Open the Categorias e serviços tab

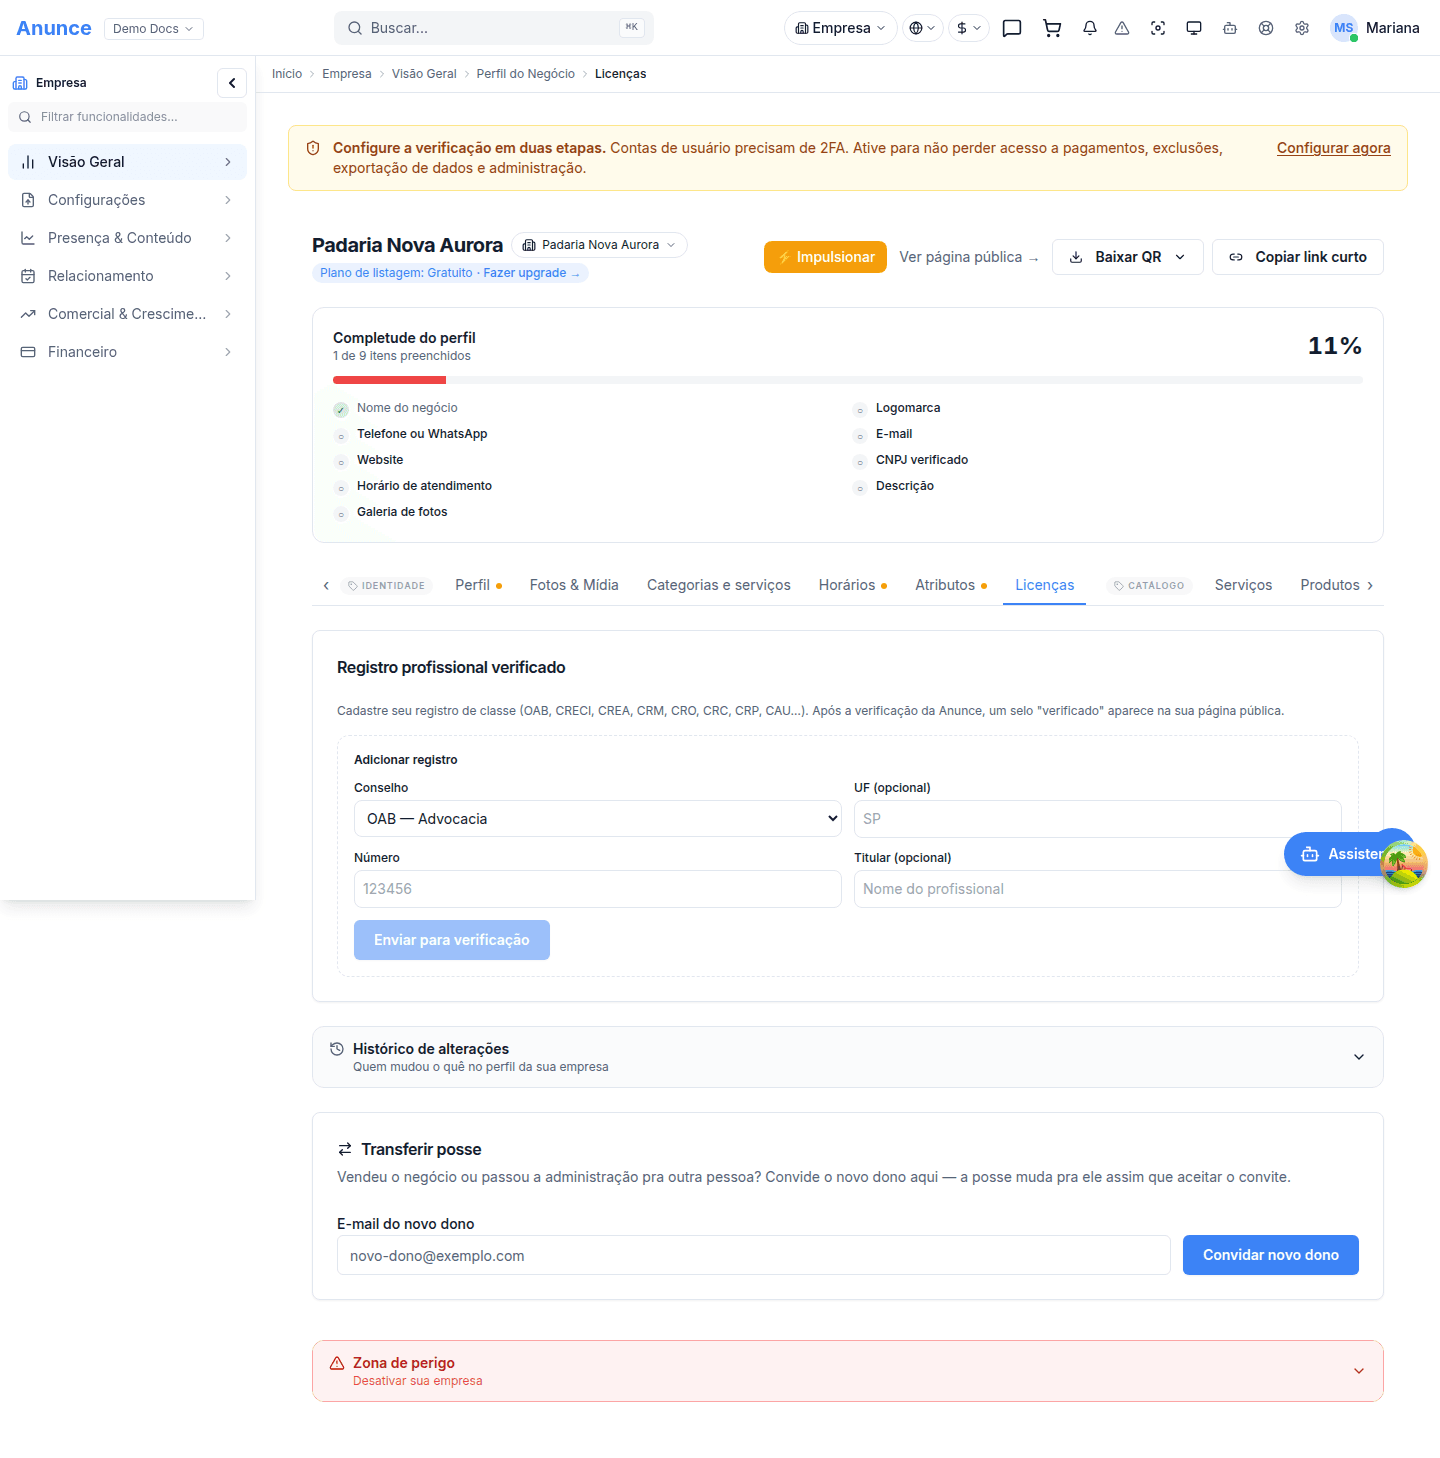[x=719, y=585]
